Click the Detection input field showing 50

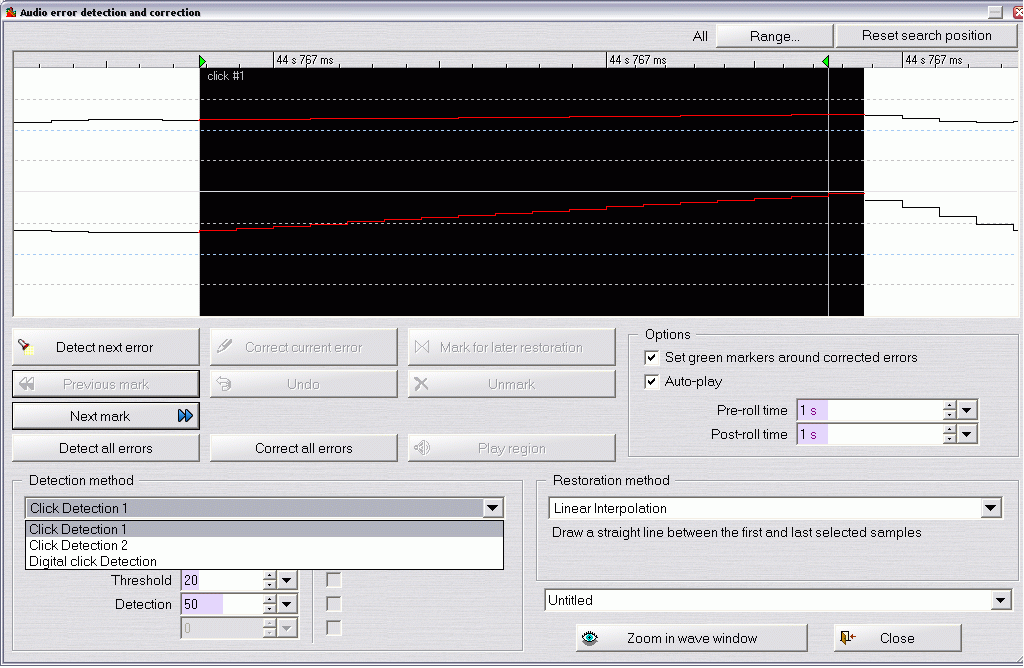222,604
